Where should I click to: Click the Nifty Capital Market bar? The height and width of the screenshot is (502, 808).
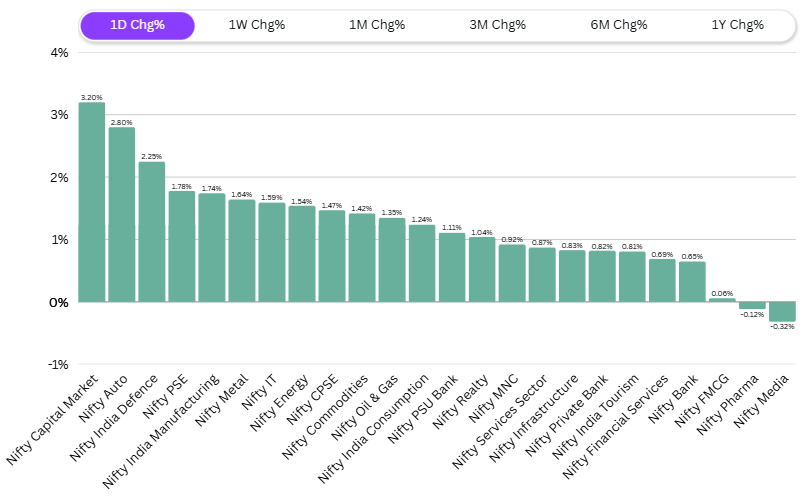92,202
